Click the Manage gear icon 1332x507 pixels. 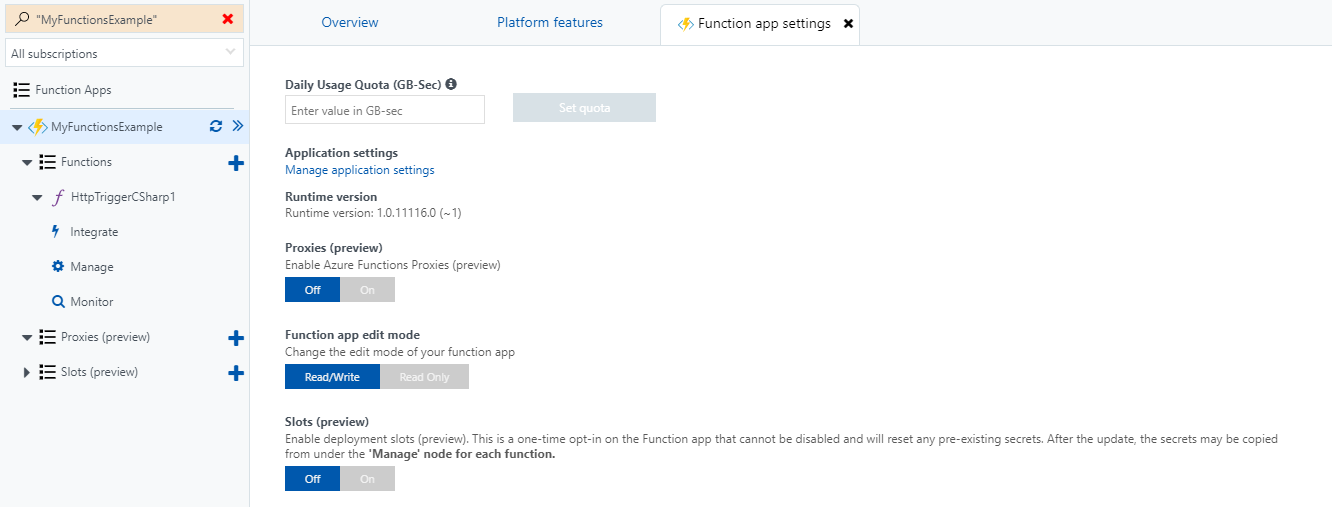point(58,267)
